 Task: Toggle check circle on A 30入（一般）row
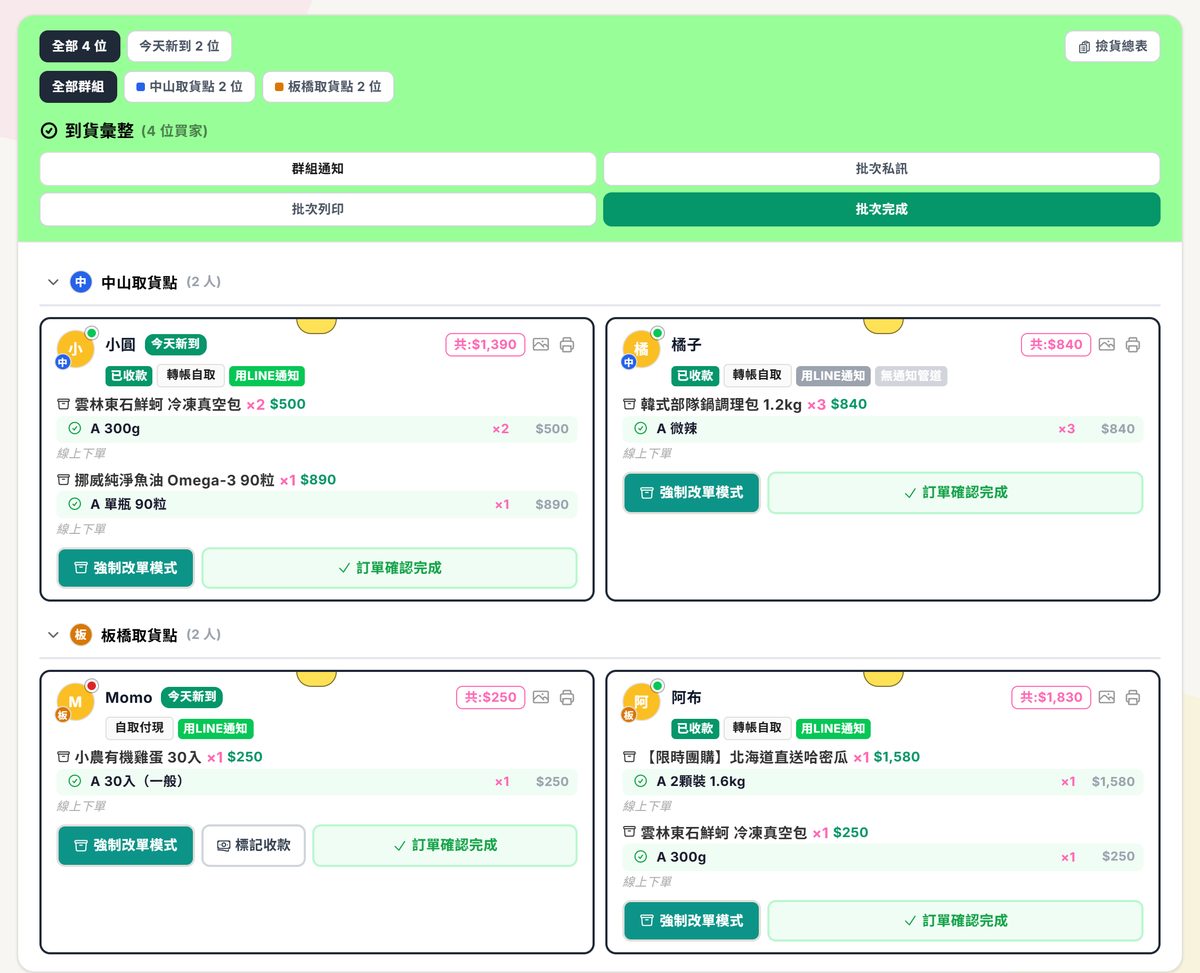75,781
